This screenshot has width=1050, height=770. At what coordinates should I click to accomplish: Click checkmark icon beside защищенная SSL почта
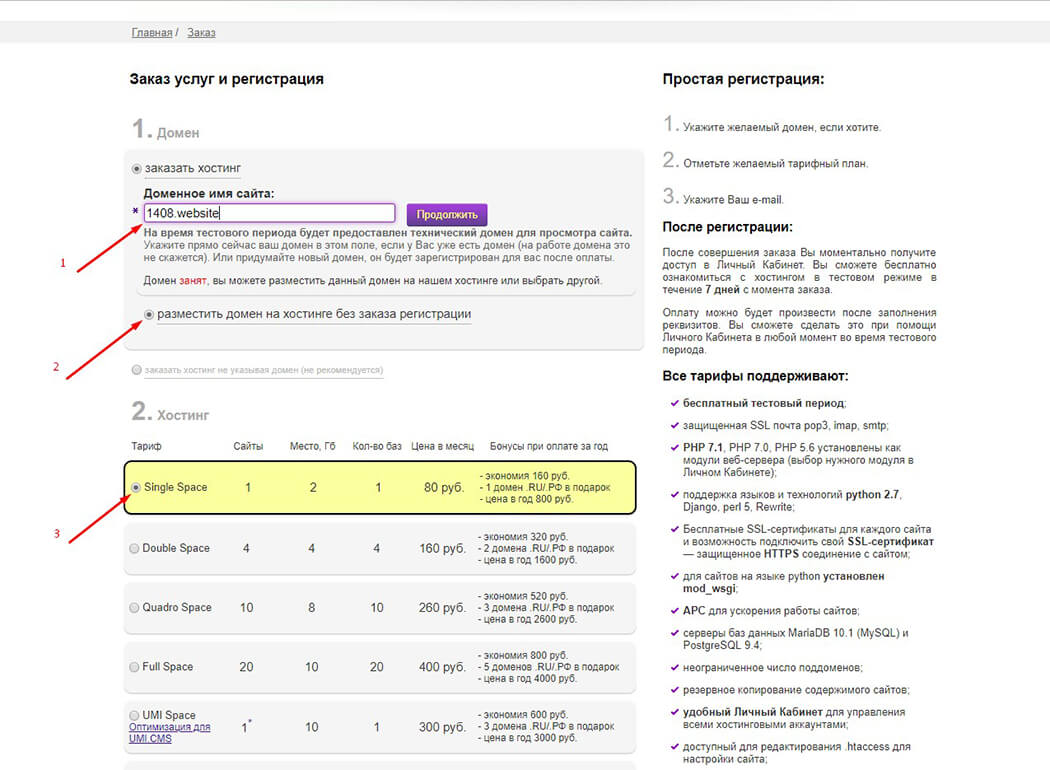pos(674,425)
